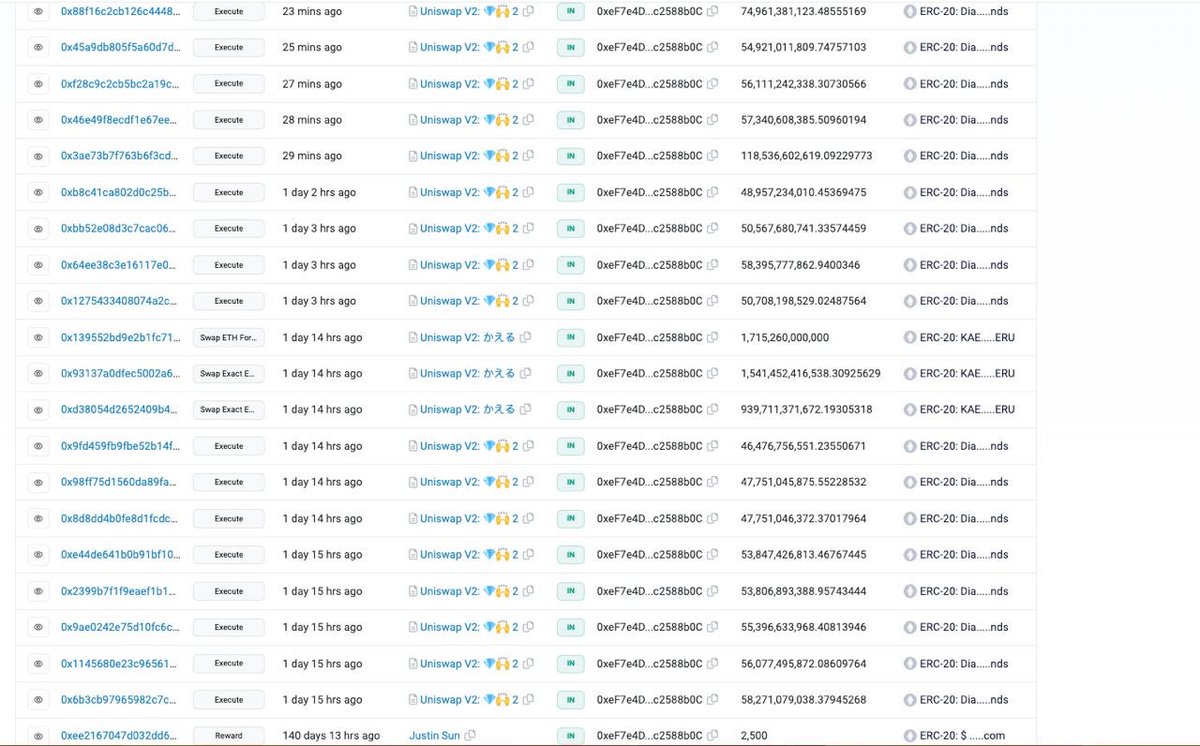1200x746 pixels.
Task: Click Execute method for 0x45a9db805f5a60d7d
Action: coord(228,47)
